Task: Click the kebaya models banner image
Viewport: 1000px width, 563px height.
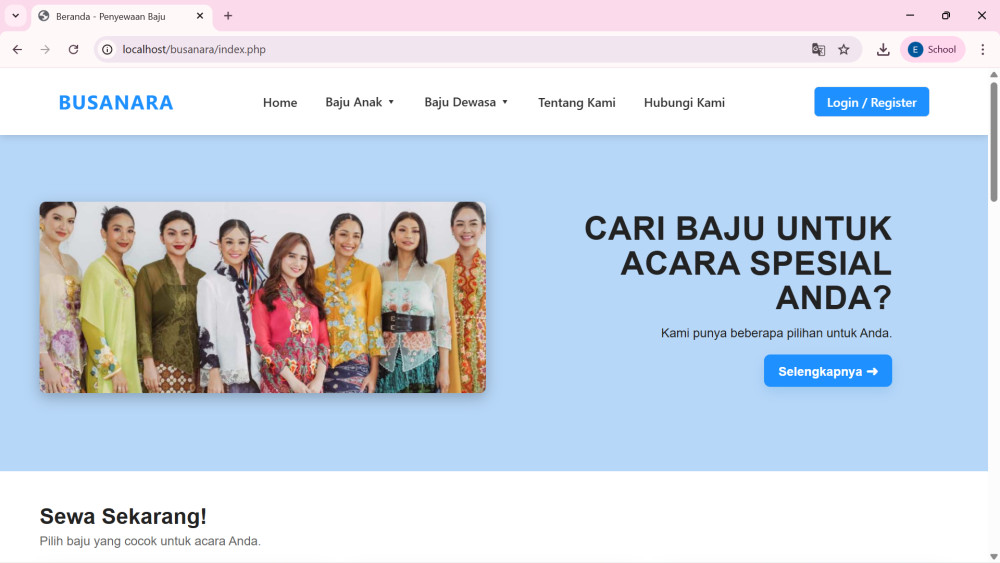Action: (262, 297)
